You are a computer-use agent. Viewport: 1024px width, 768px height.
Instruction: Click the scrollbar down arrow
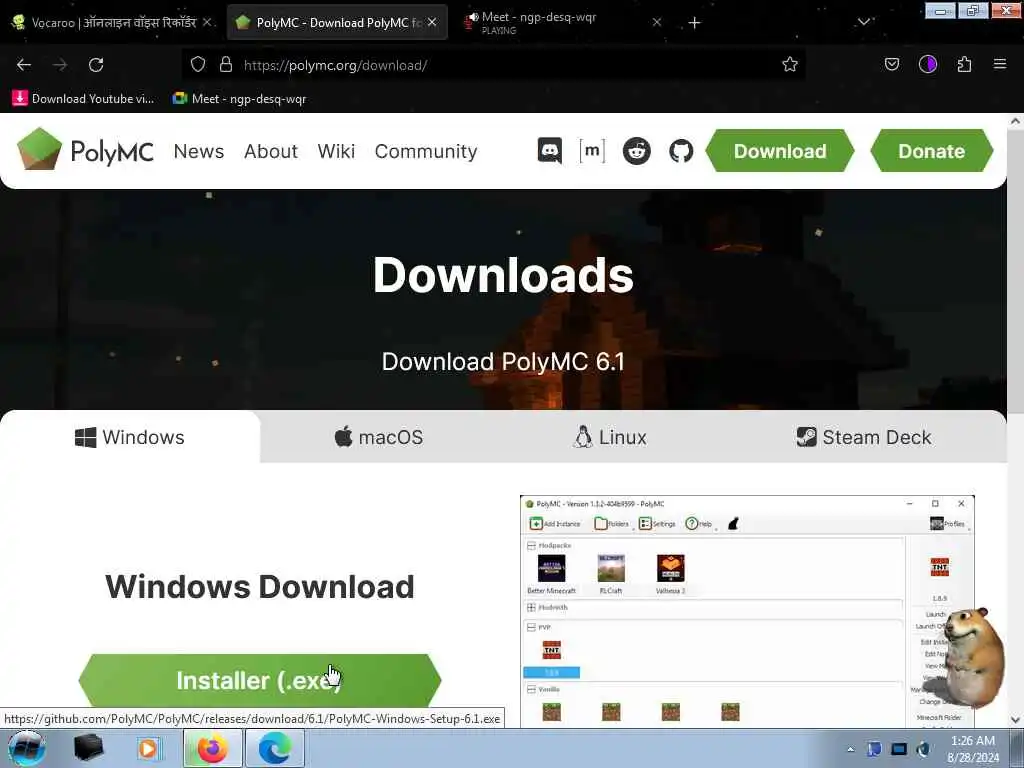1015,720
